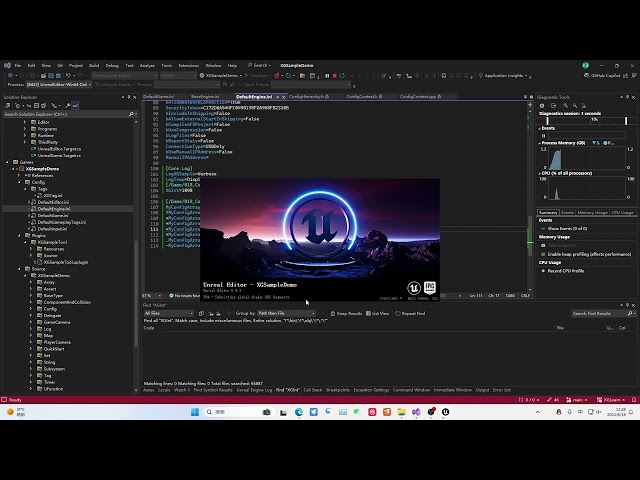Click the Diagnostic Tools settings gear icon
This screenshot has width=640, height=480.
point(542,106)
